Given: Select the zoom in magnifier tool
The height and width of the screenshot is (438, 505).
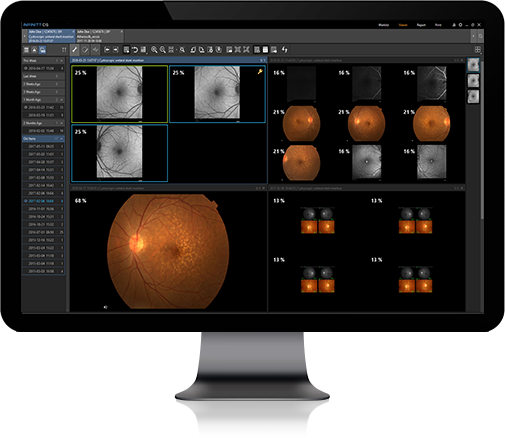Looking at the screenshot, I should pyautogui.click(x=154, y=50).
